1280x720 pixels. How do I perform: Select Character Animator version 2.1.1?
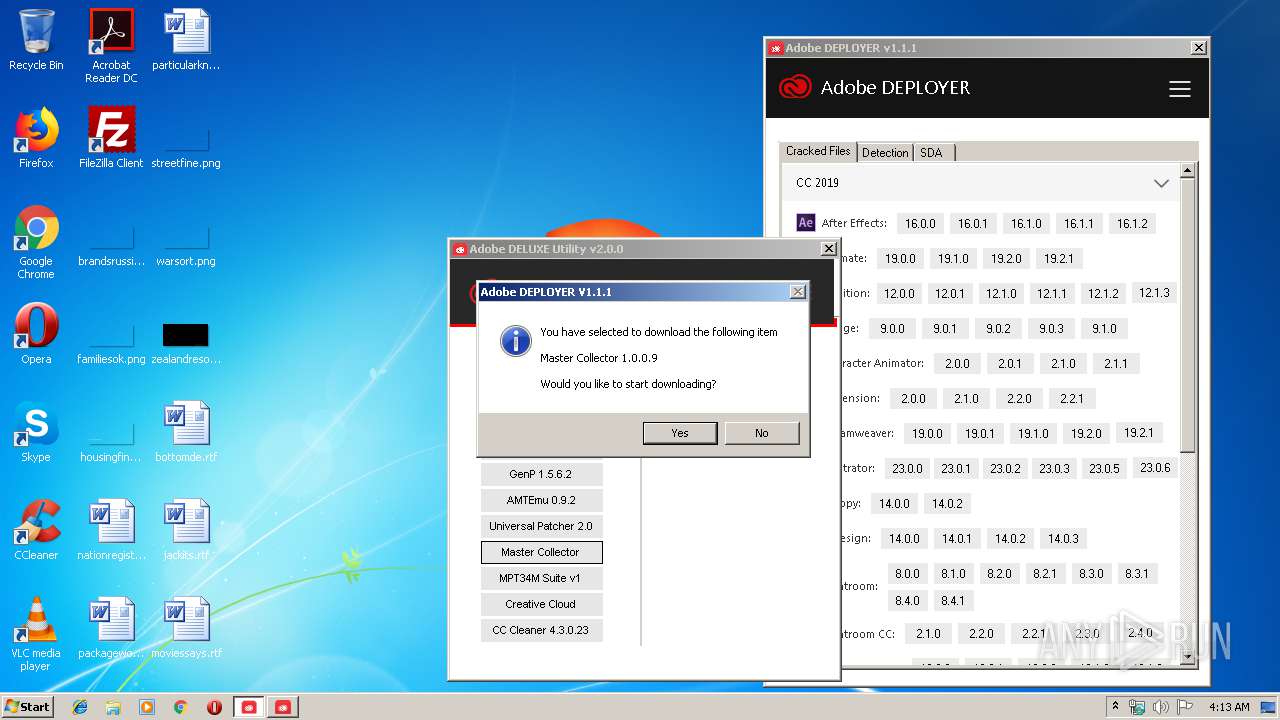coord(1116,364)
